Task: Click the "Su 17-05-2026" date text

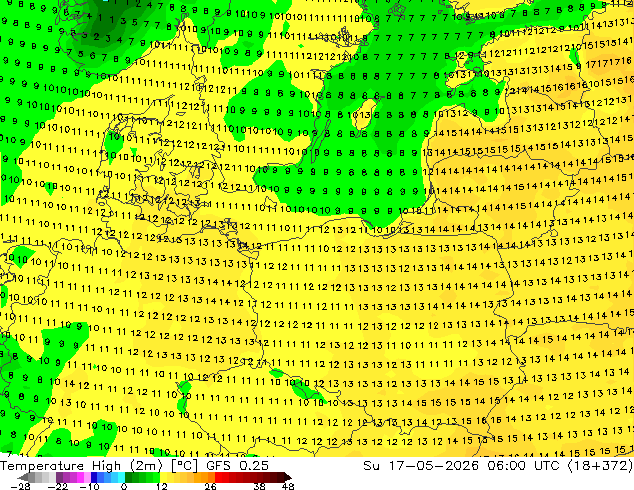Action: click(421, 466)
